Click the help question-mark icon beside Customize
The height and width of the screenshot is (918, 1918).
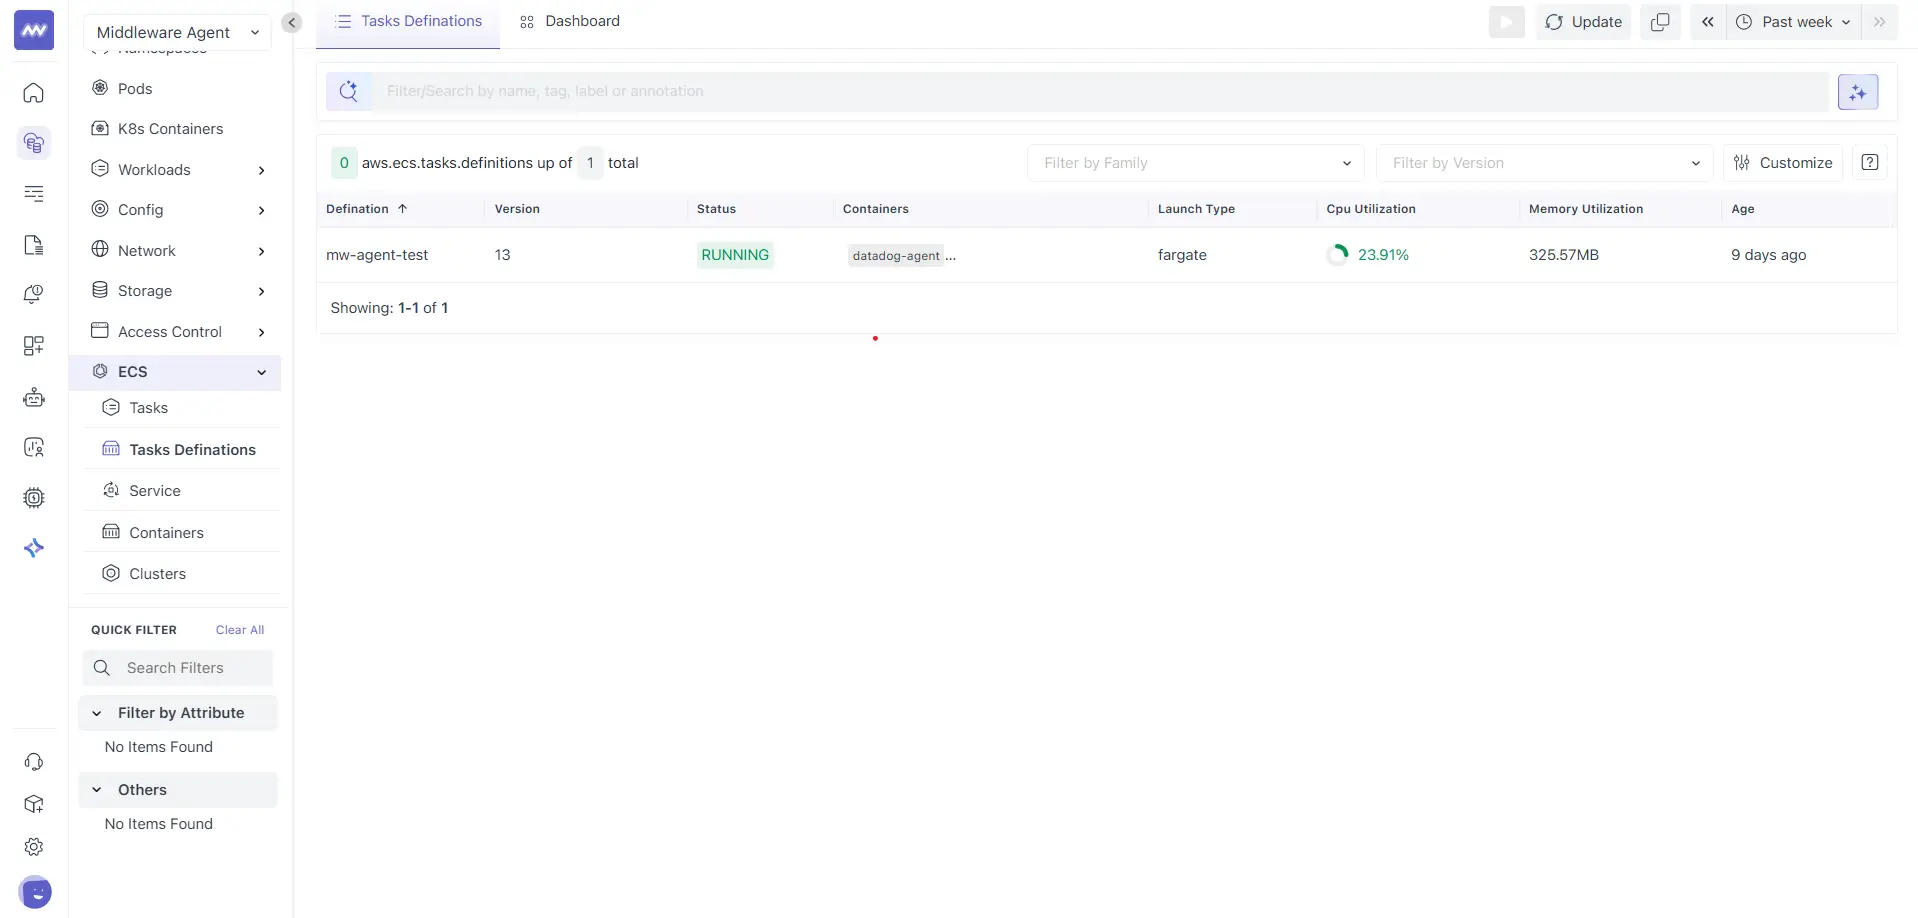tap(1869, 162)
